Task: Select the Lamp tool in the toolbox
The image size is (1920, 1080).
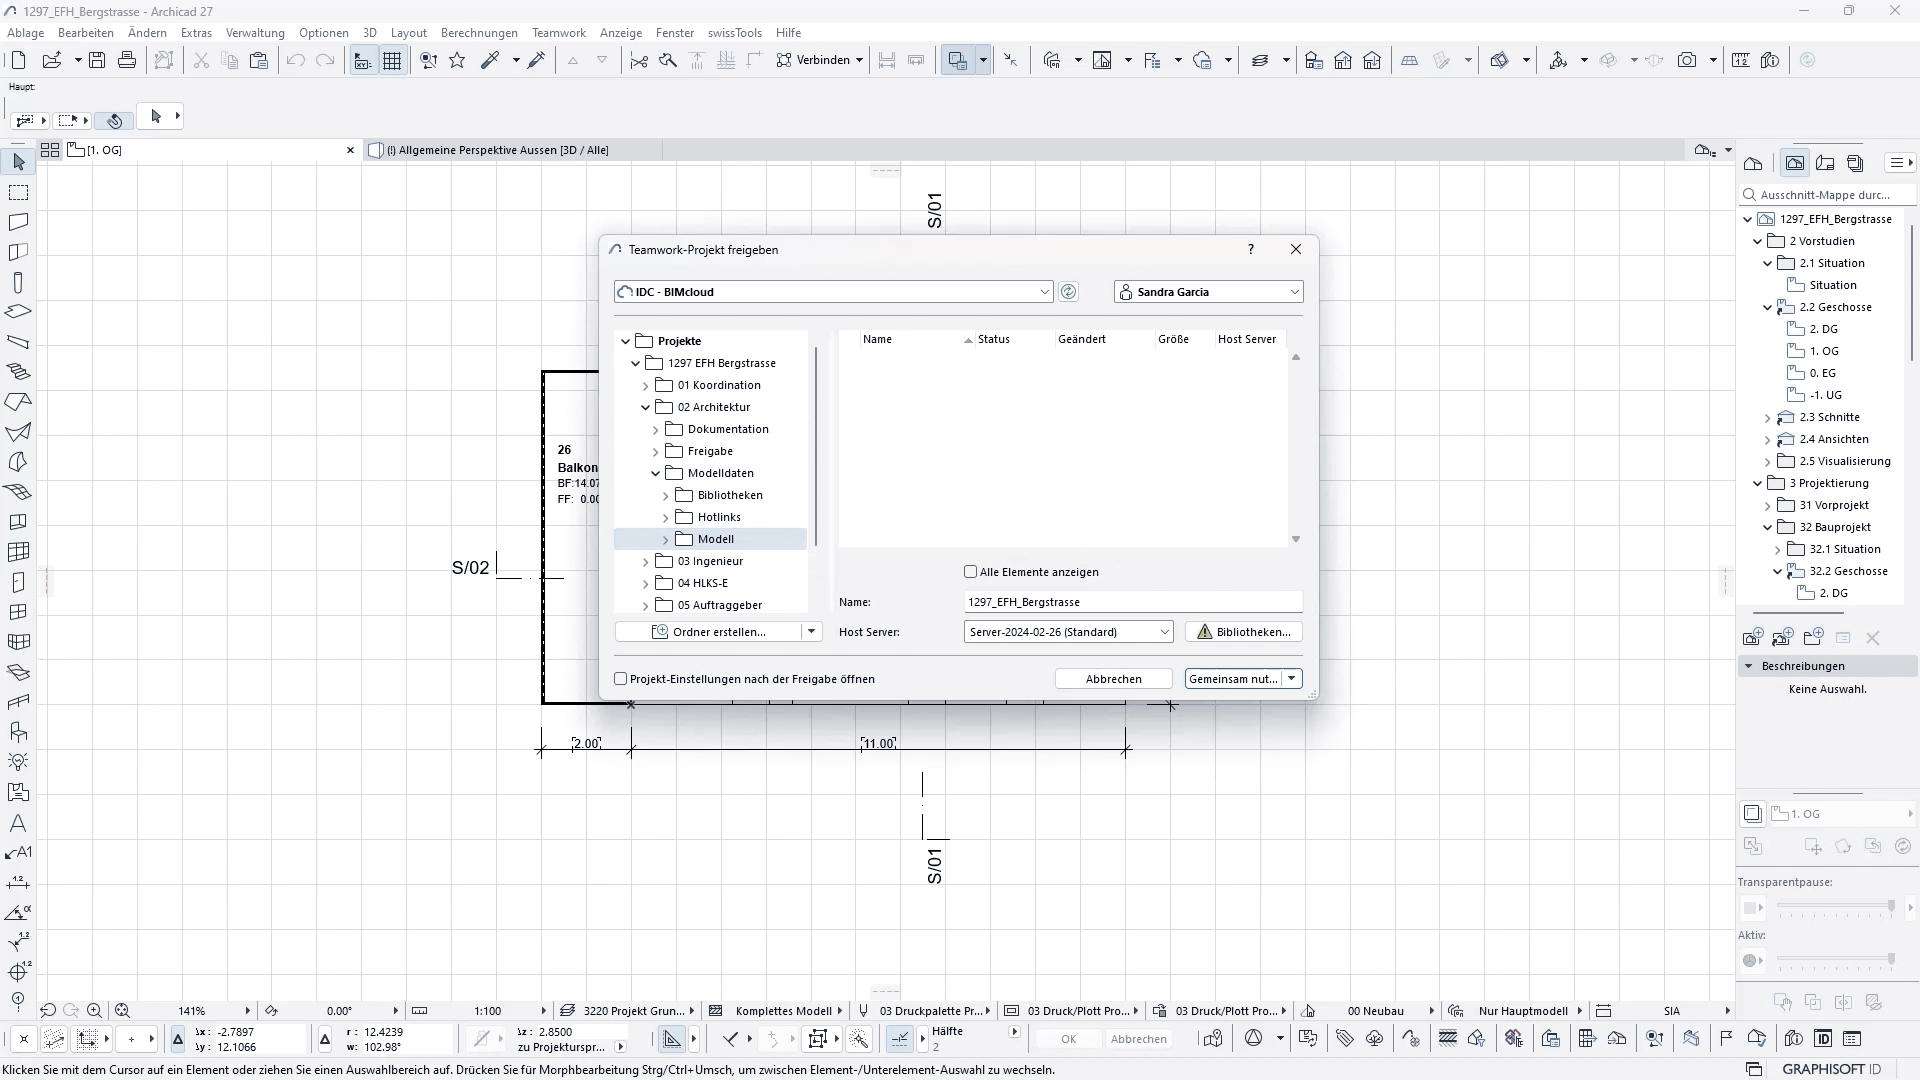Action: coord(18,762)
